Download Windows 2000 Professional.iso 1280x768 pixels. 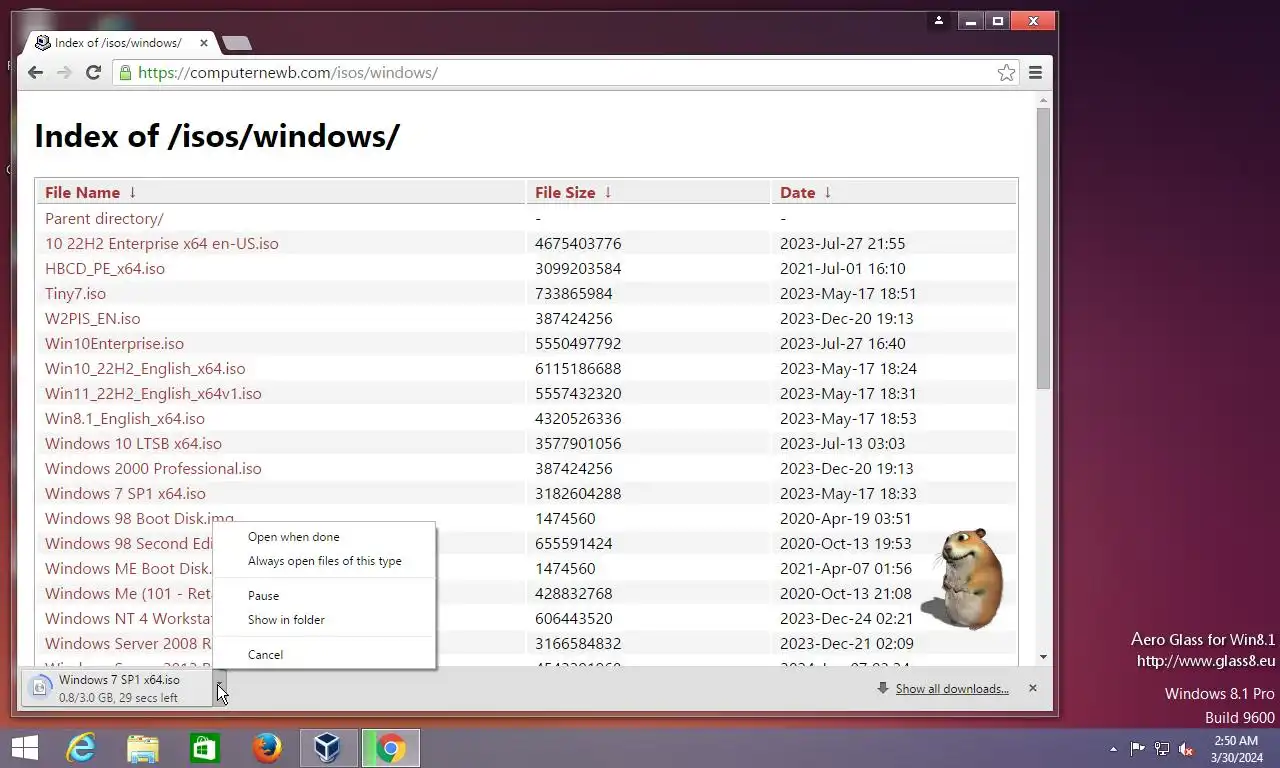tap(153, 468)
